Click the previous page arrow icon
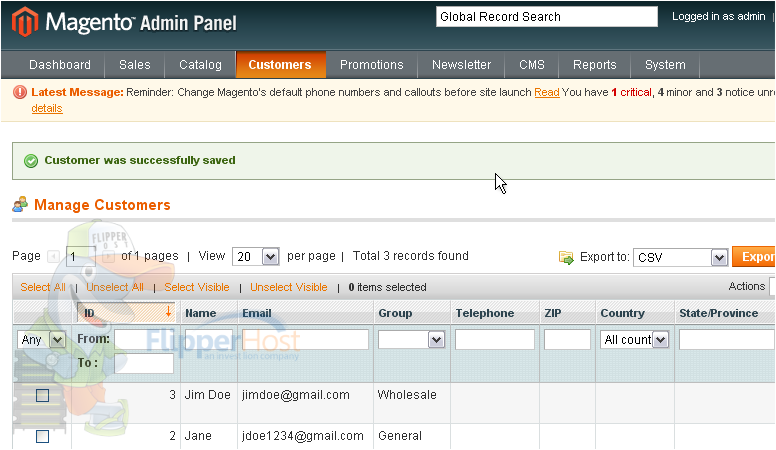The image size is (776, 450). [53, 256]
